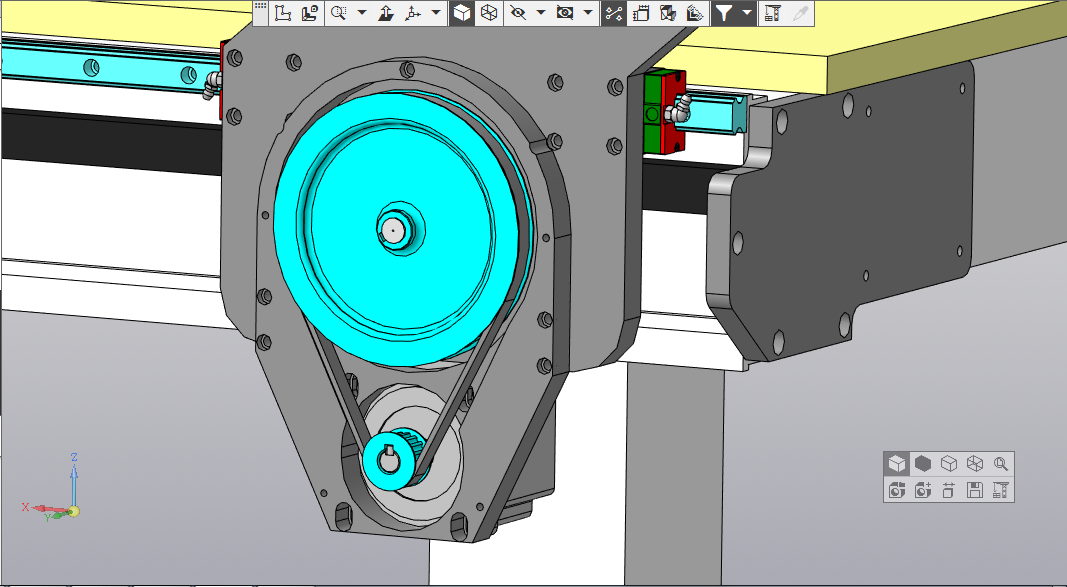Screen dimensions: 1067x587
Task: Click the normal-to view arrow icon
Action: (x=385, y=13)
